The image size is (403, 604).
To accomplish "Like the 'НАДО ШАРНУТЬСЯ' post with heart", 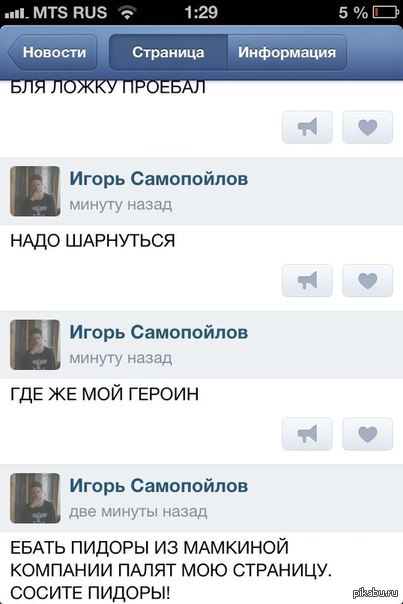I will pyautogui.click(x=368, y=280).
